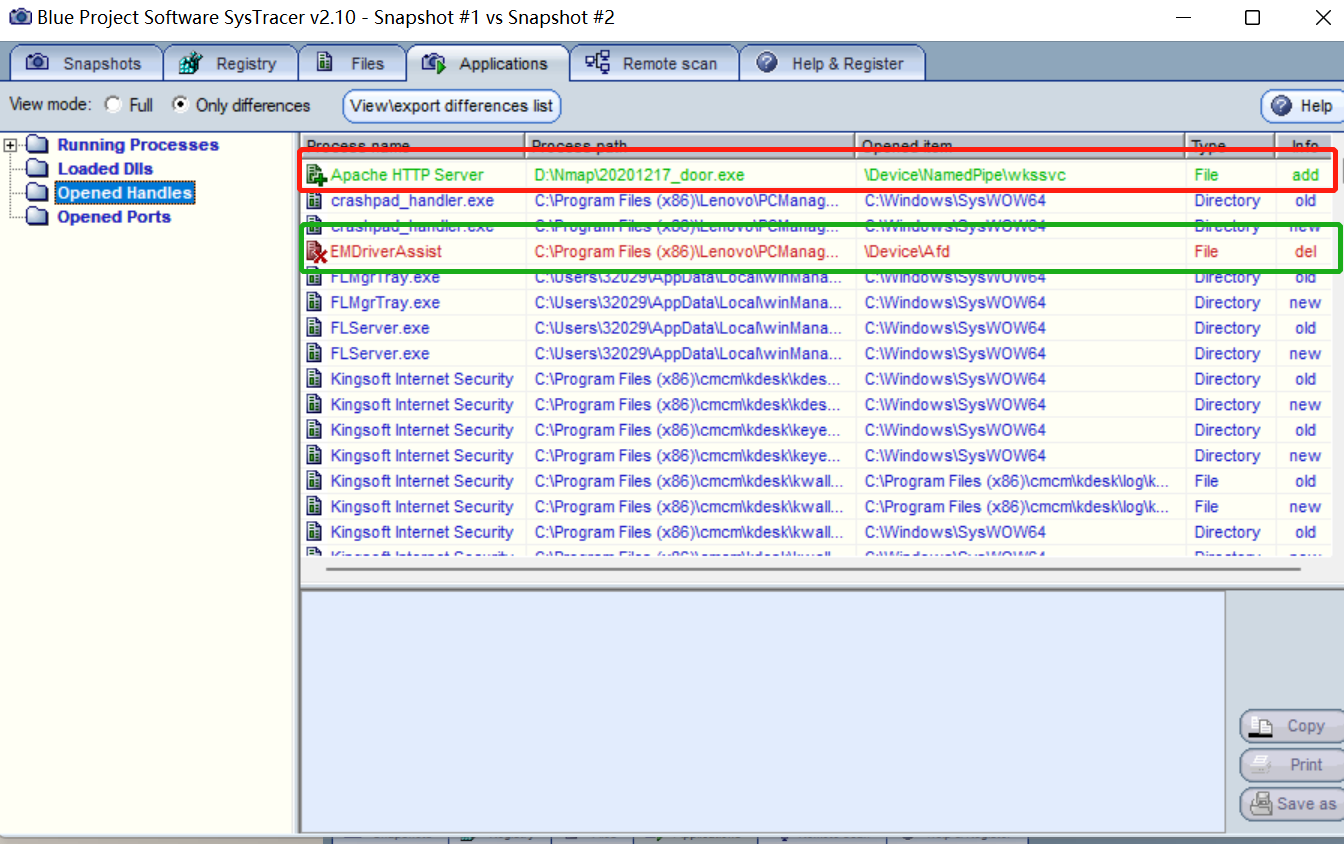Click the horizontal scrollbar under the handles list
Viewport: 1344px width, 844px height.
(x=813, y=569)
